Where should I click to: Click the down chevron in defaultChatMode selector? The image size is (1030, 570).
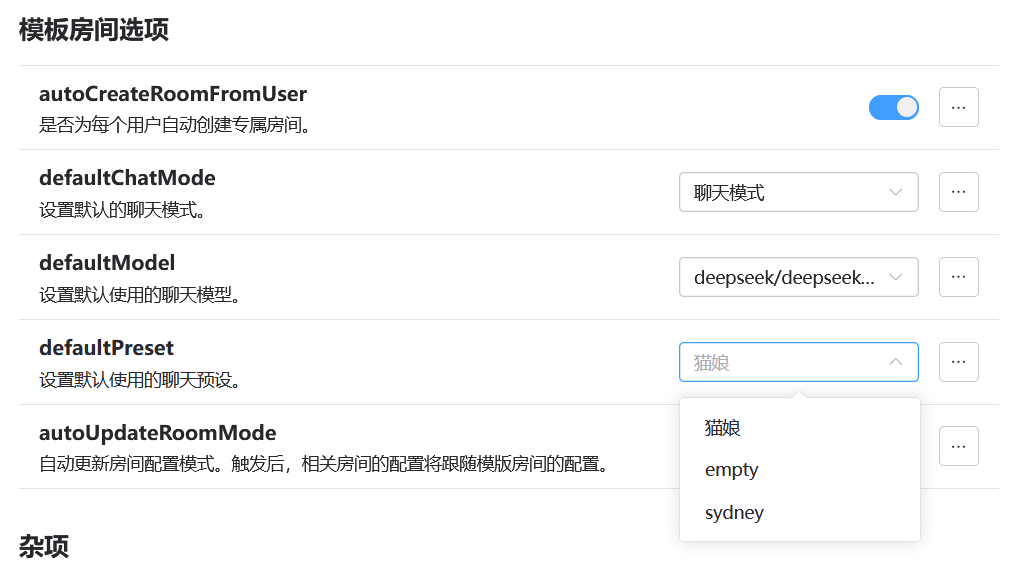click(896, 192)
